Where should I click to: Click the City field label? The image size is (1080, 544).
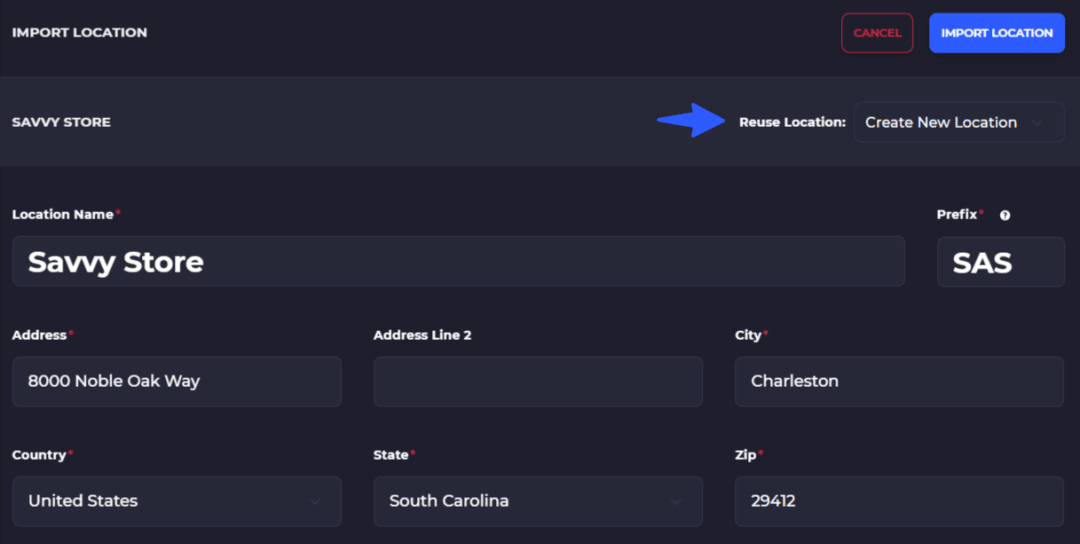point(748,335)
